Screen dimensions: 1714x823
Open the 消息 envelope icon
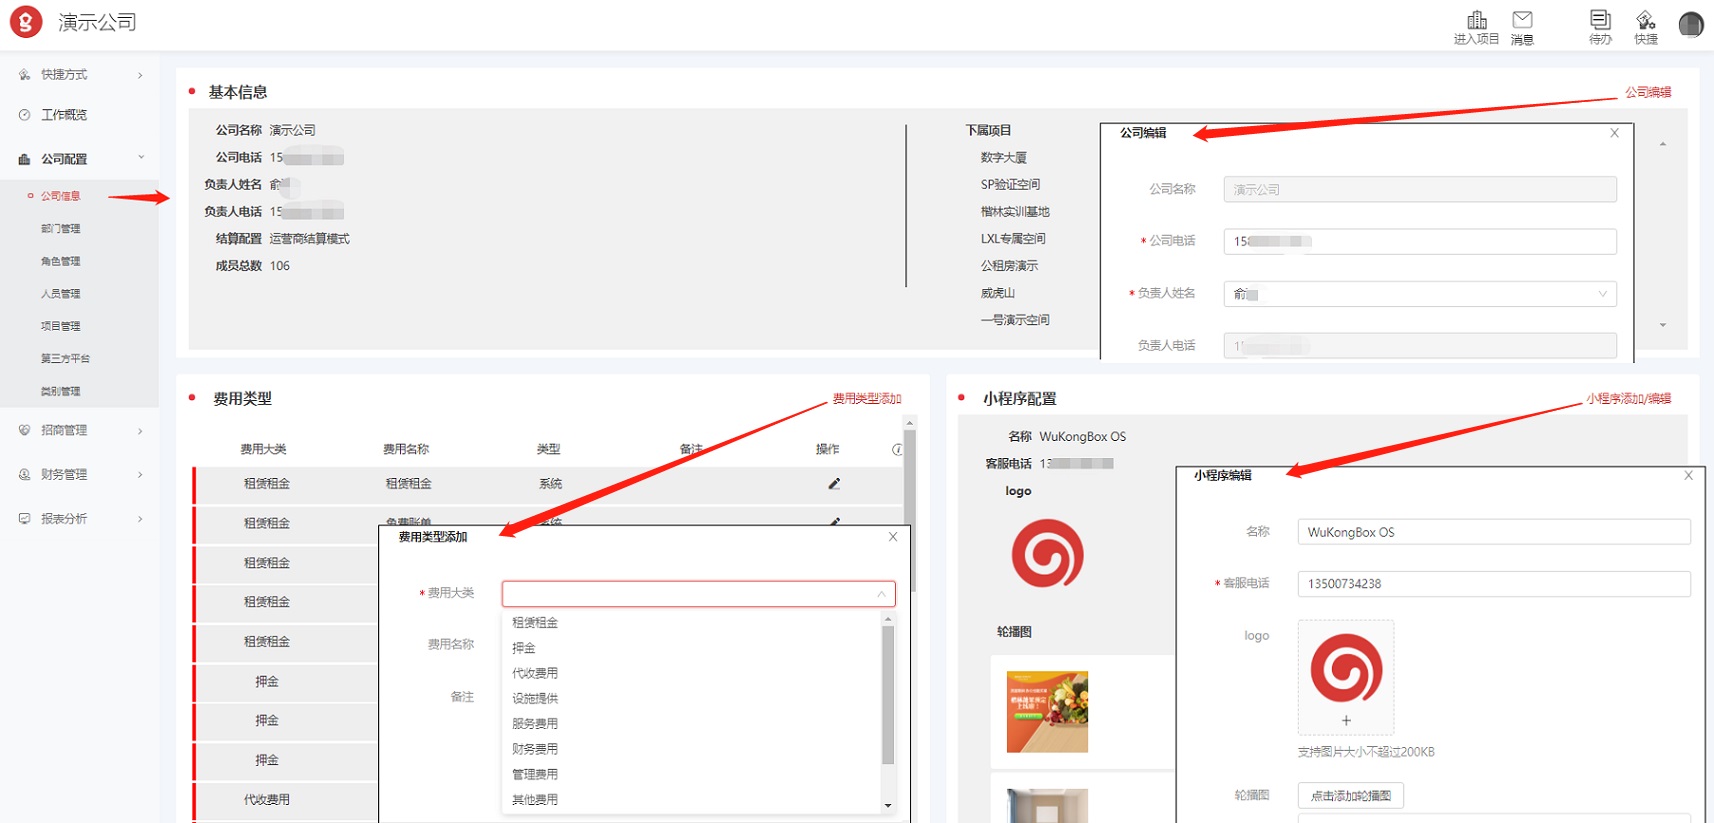pyautogui.click(x=1522, y=21)
